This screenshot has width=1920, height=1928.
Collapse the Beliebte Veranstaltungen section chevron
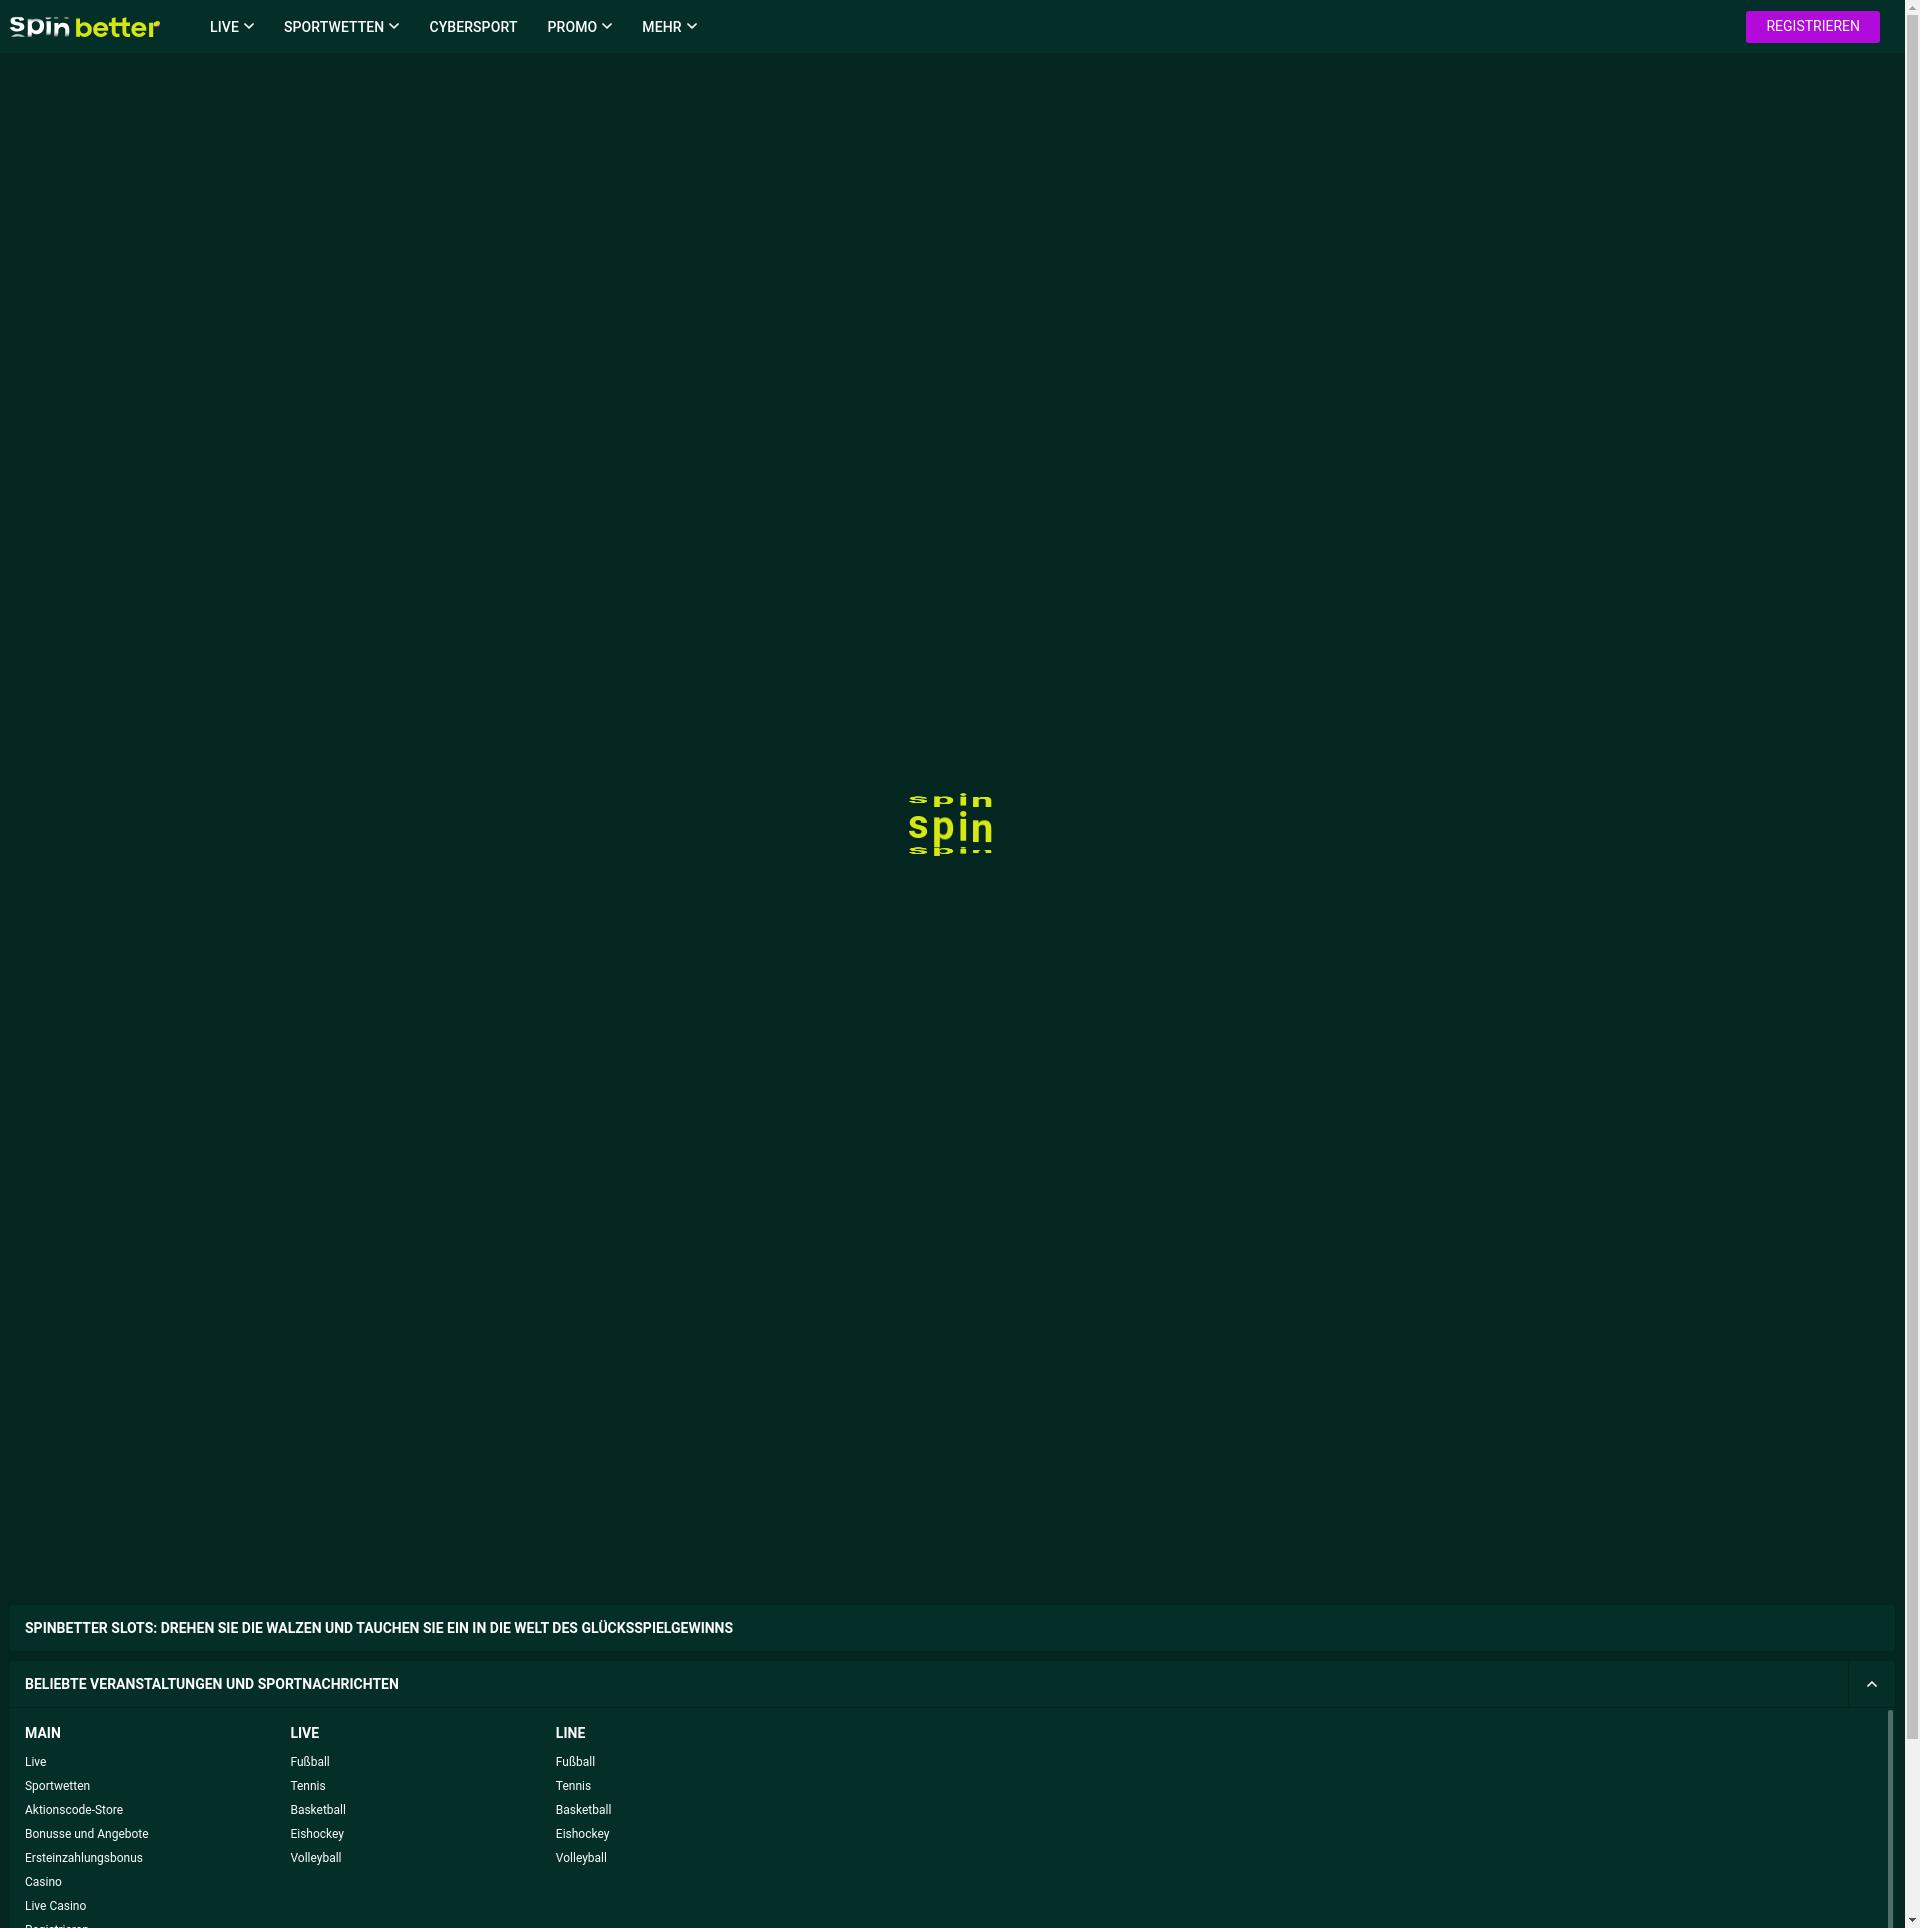click(x=1871, y=1684)
